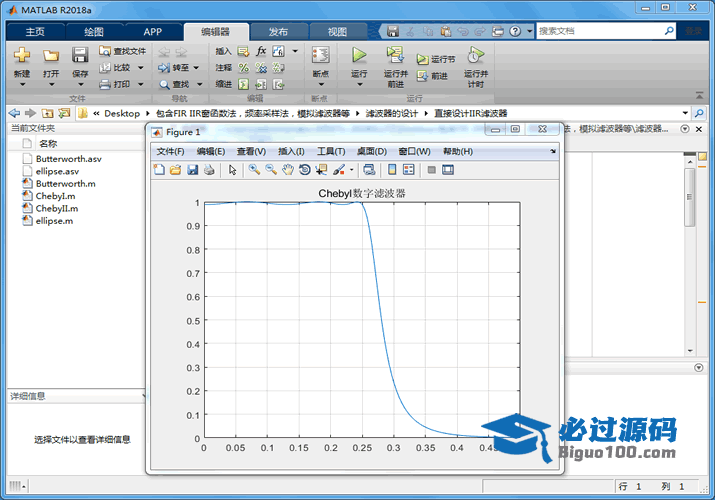Click the Figure save icon

pos(192,170)
